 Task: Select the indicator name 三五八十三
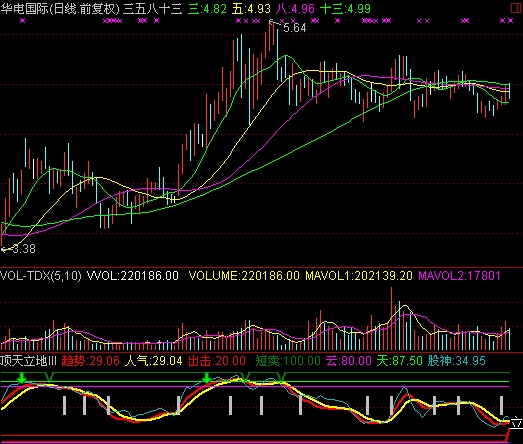point(153,8)
